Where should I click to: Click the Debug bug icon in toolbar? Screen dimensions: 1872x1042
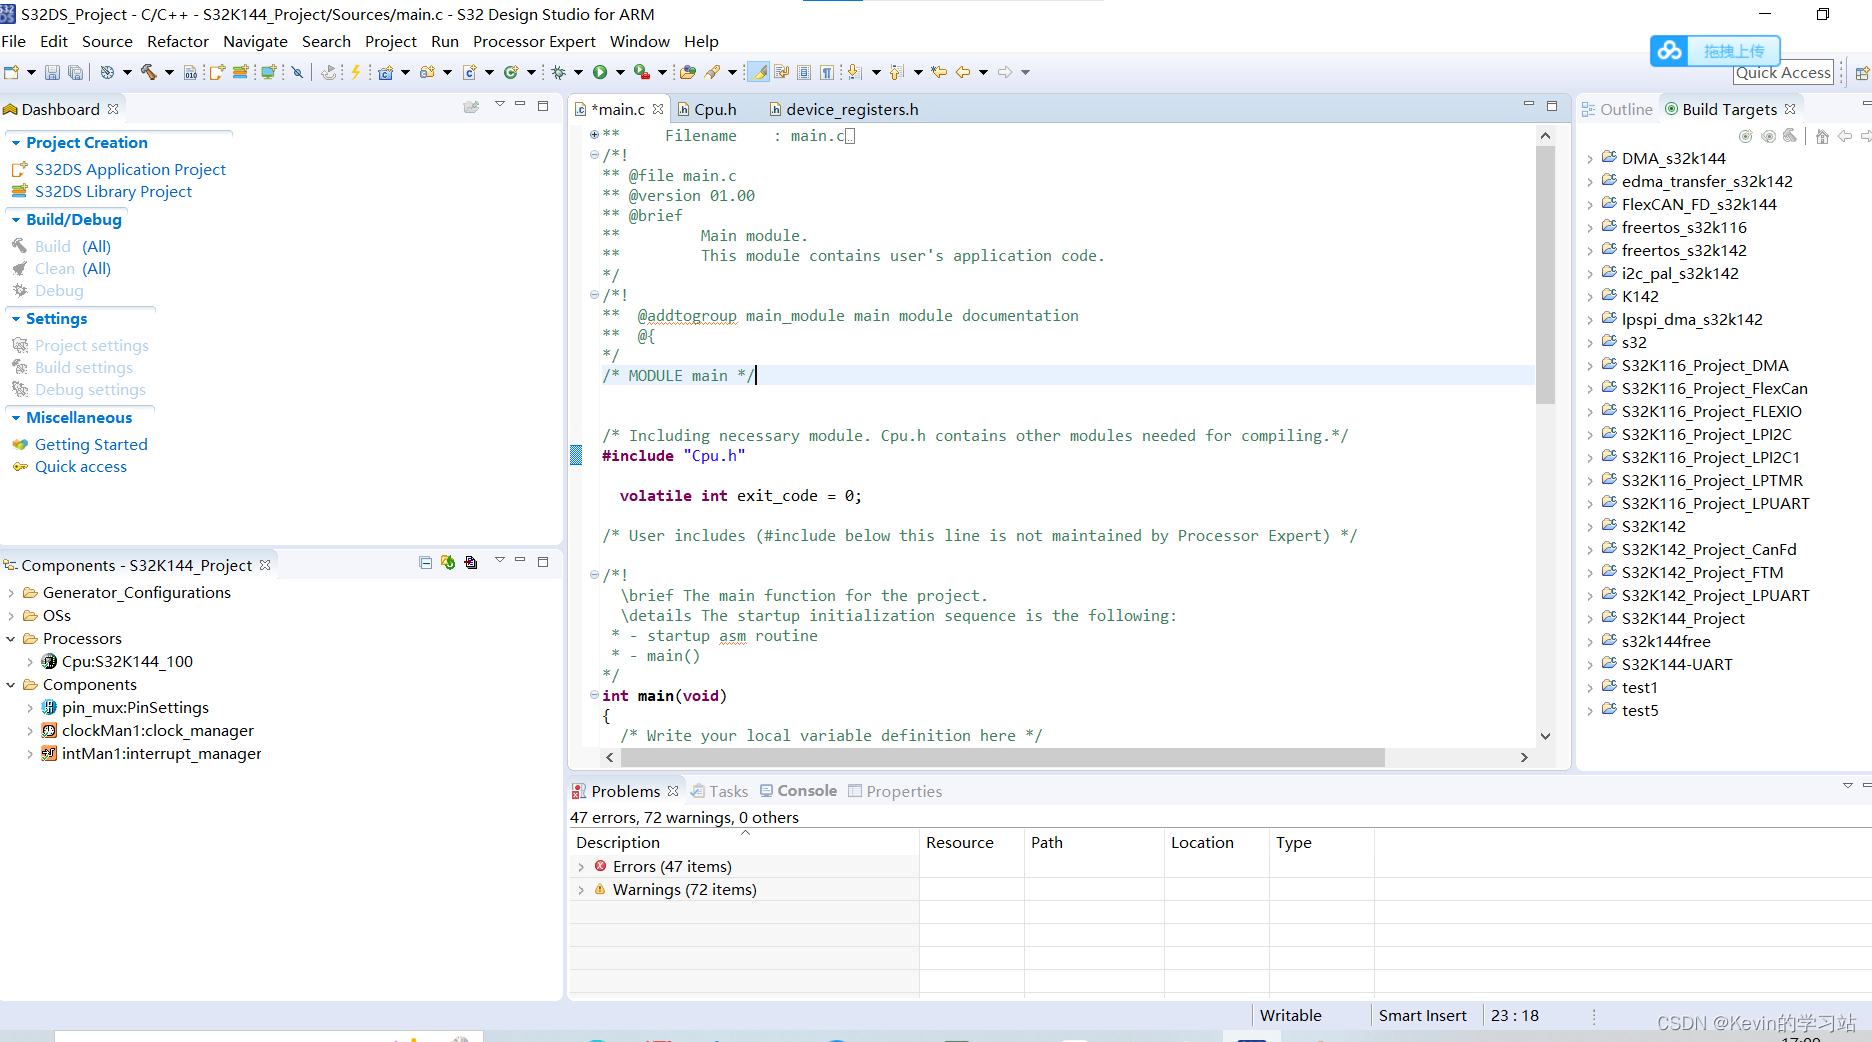559,72
